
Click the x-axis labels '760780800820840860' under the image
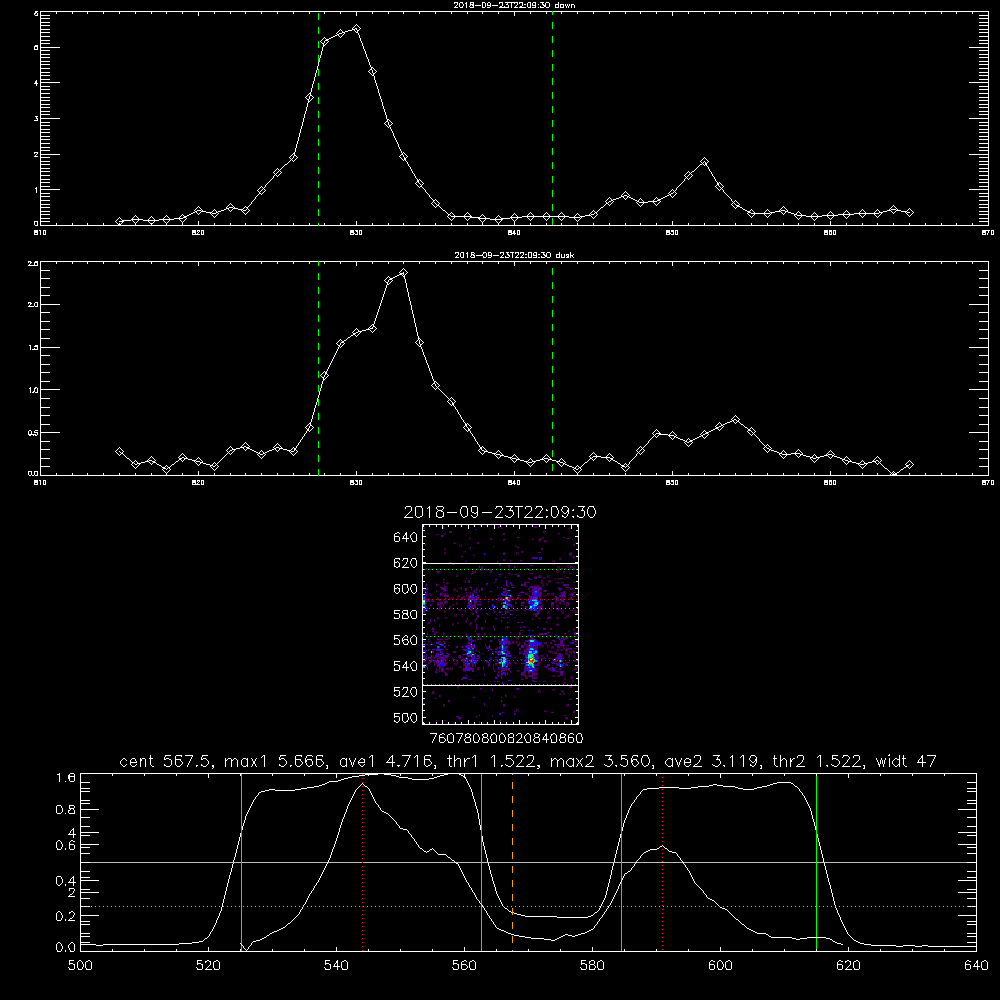click(507, 739)
